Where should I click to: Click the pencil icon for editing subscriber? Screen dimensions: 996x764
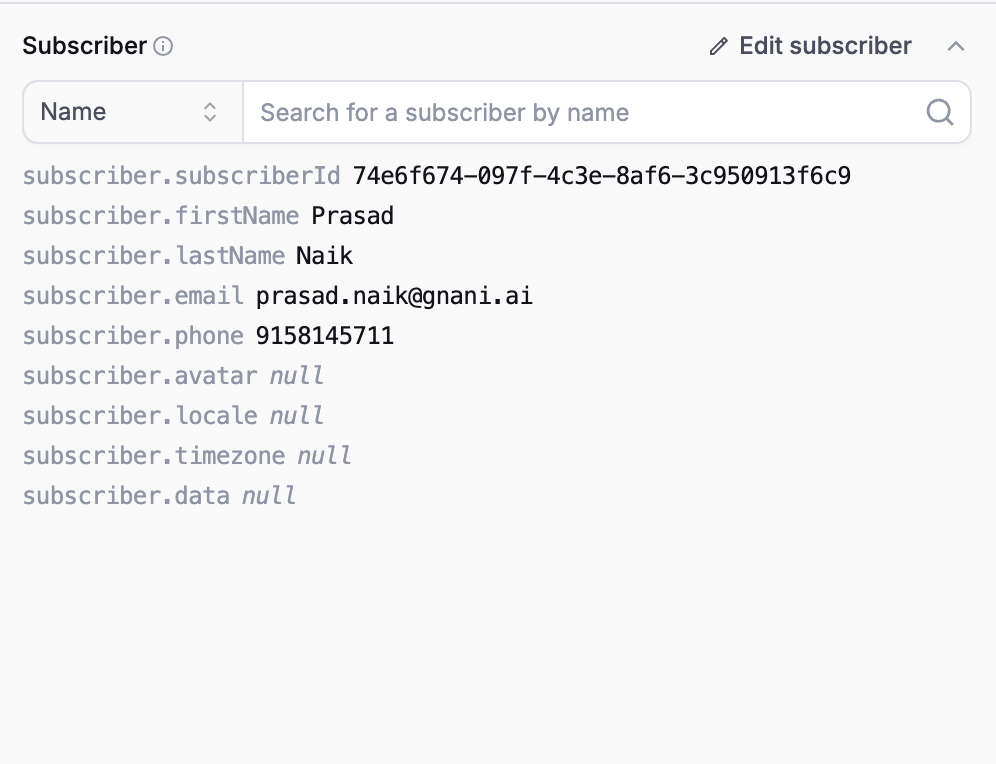pyautogui.click(x=718, y=46)
